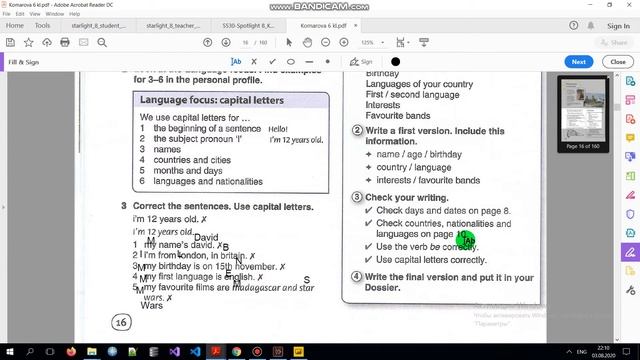Open the Windows Start menu
Viewport: 640px width, 360px height.
9,351
